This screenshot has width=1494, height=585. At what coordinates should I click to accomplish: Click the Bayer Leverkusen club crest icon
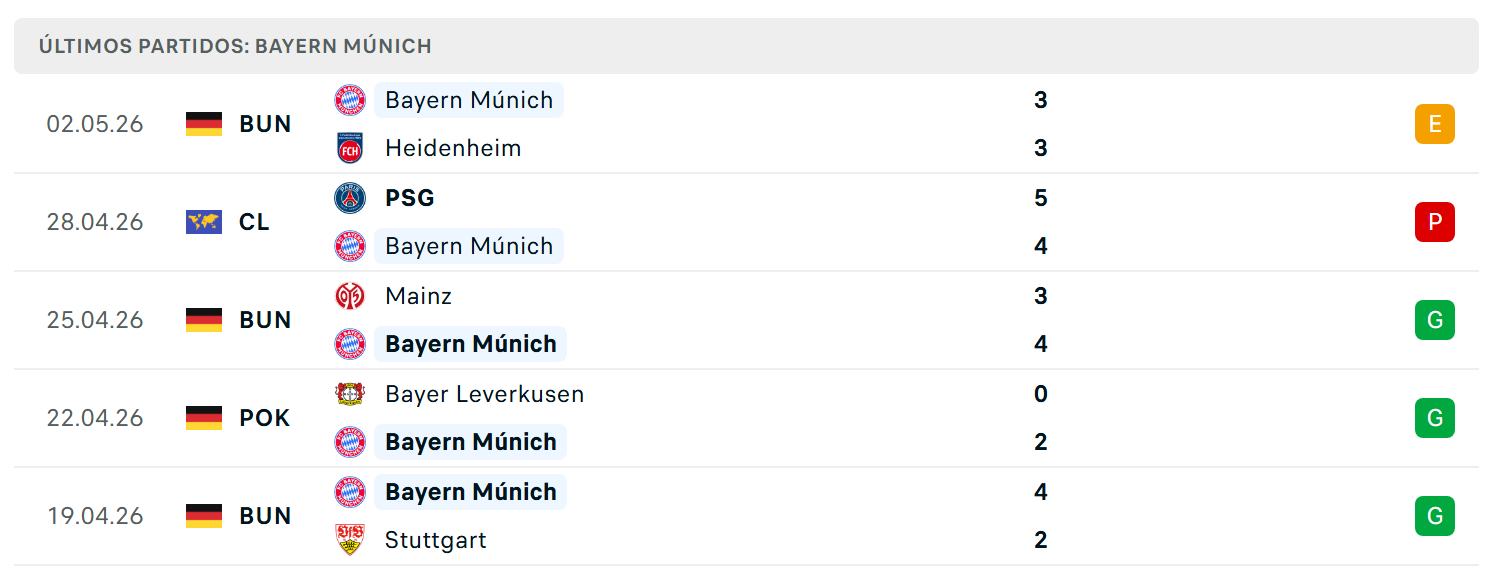pos(350,394)
